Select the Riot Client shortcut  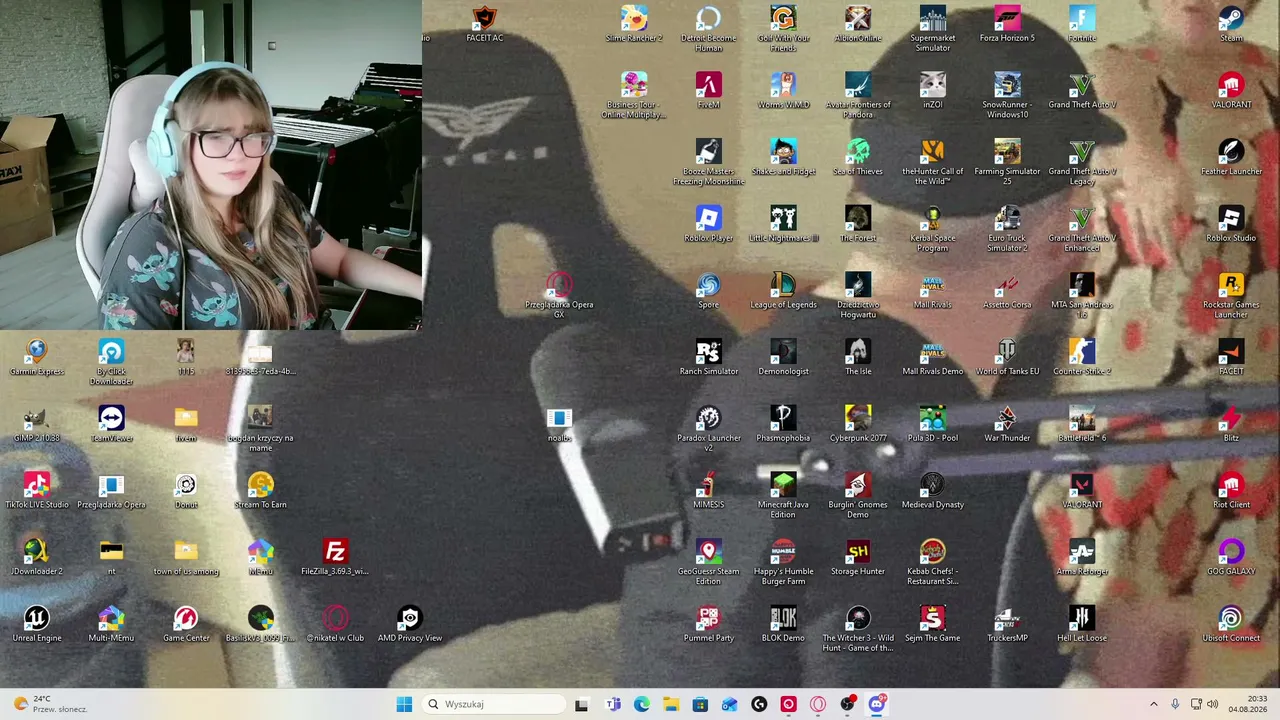click(x=1231, y=492)
